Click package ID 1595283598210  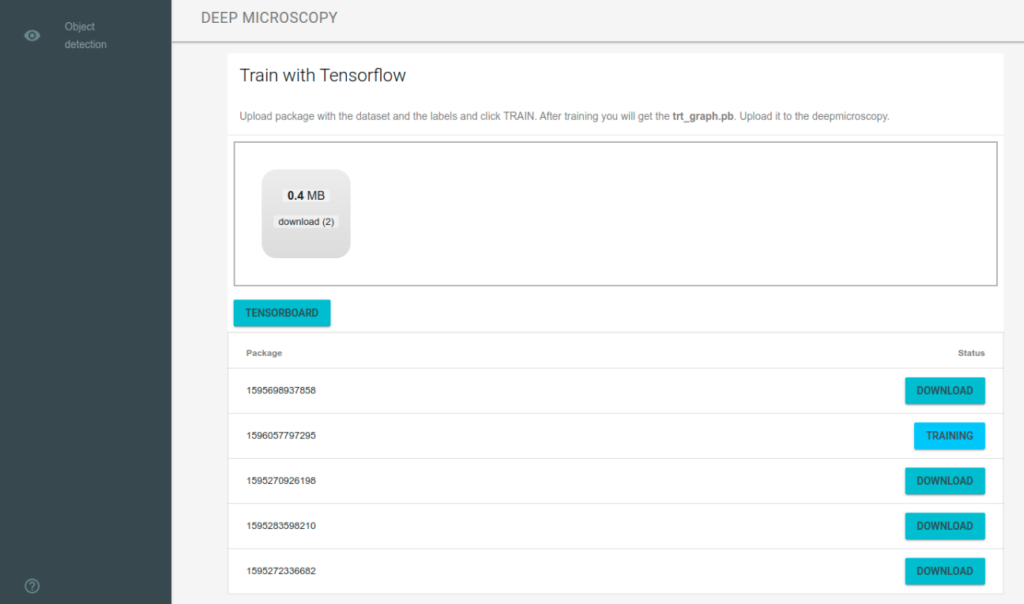(x=281, y=526)
